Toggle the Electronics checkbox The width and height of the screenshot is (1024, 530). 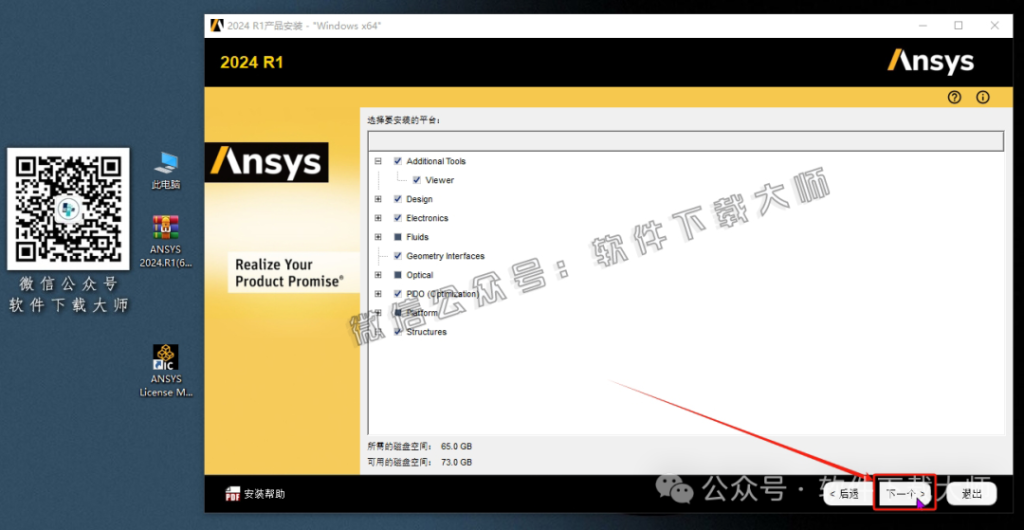click(x=398, y=217)
